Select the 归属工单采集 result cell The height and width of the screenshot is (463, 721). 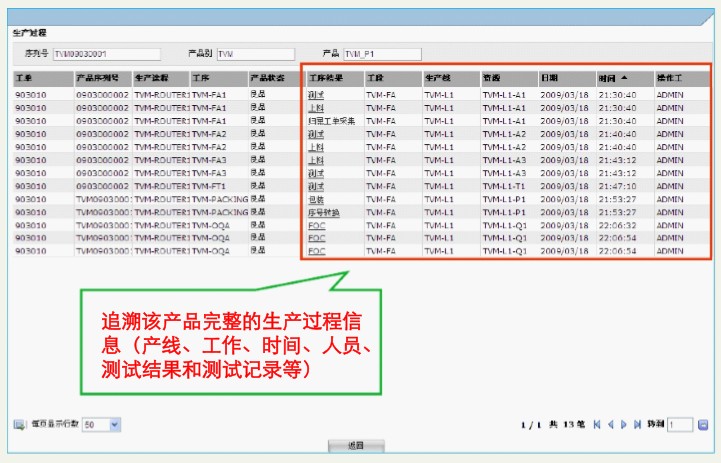click(x=332, y=121)
